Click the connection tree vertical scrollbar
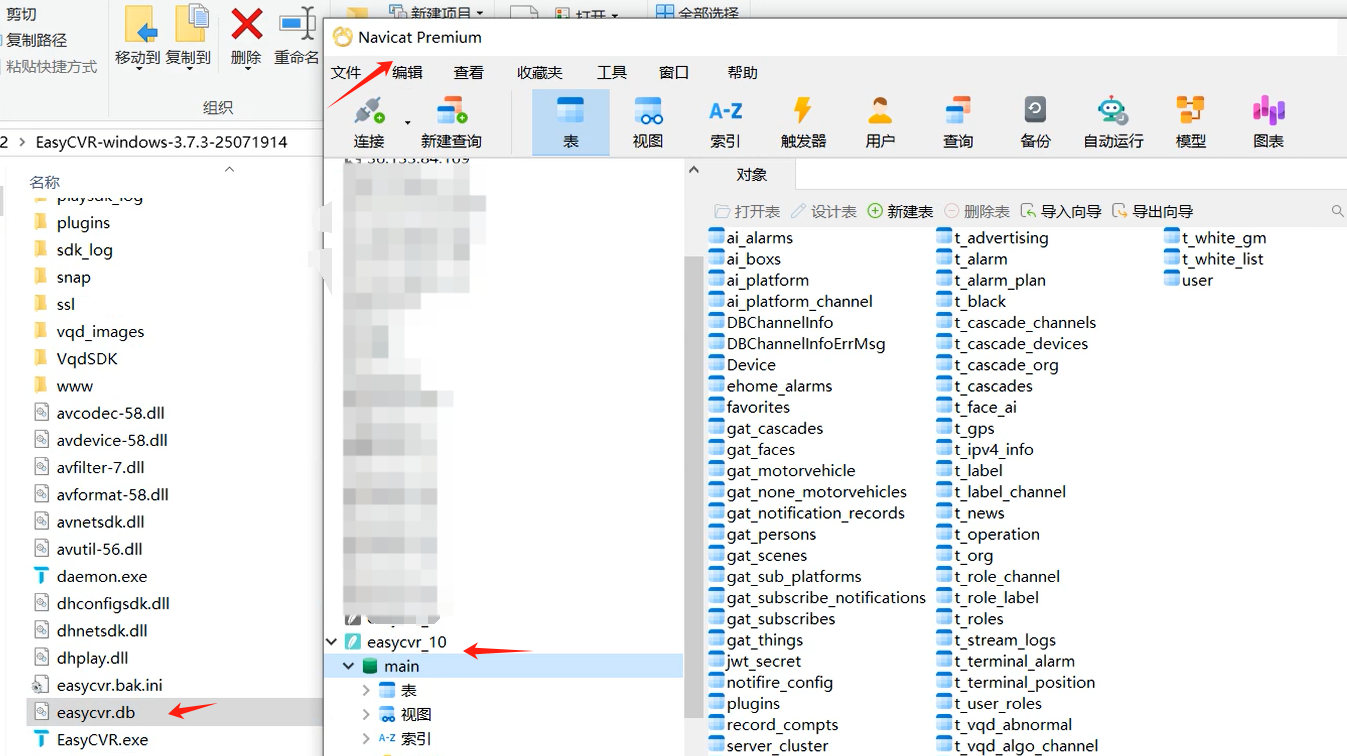Screen dimensions: 1347x756 (693, 485)
